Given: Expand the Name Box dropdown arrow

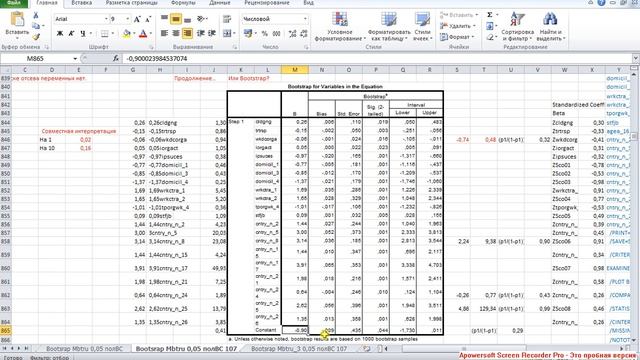Looking at the screenshot, I should coord(75,59).
